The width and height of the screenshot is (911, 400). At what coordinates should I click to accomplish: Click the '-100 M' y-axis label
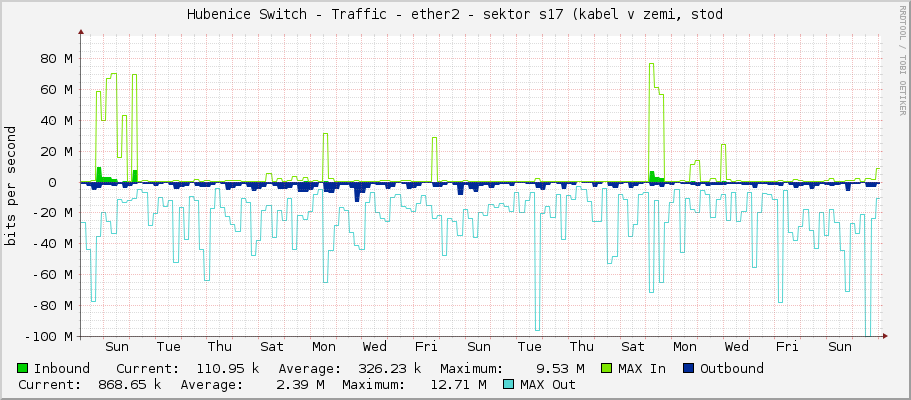point(49,337)
